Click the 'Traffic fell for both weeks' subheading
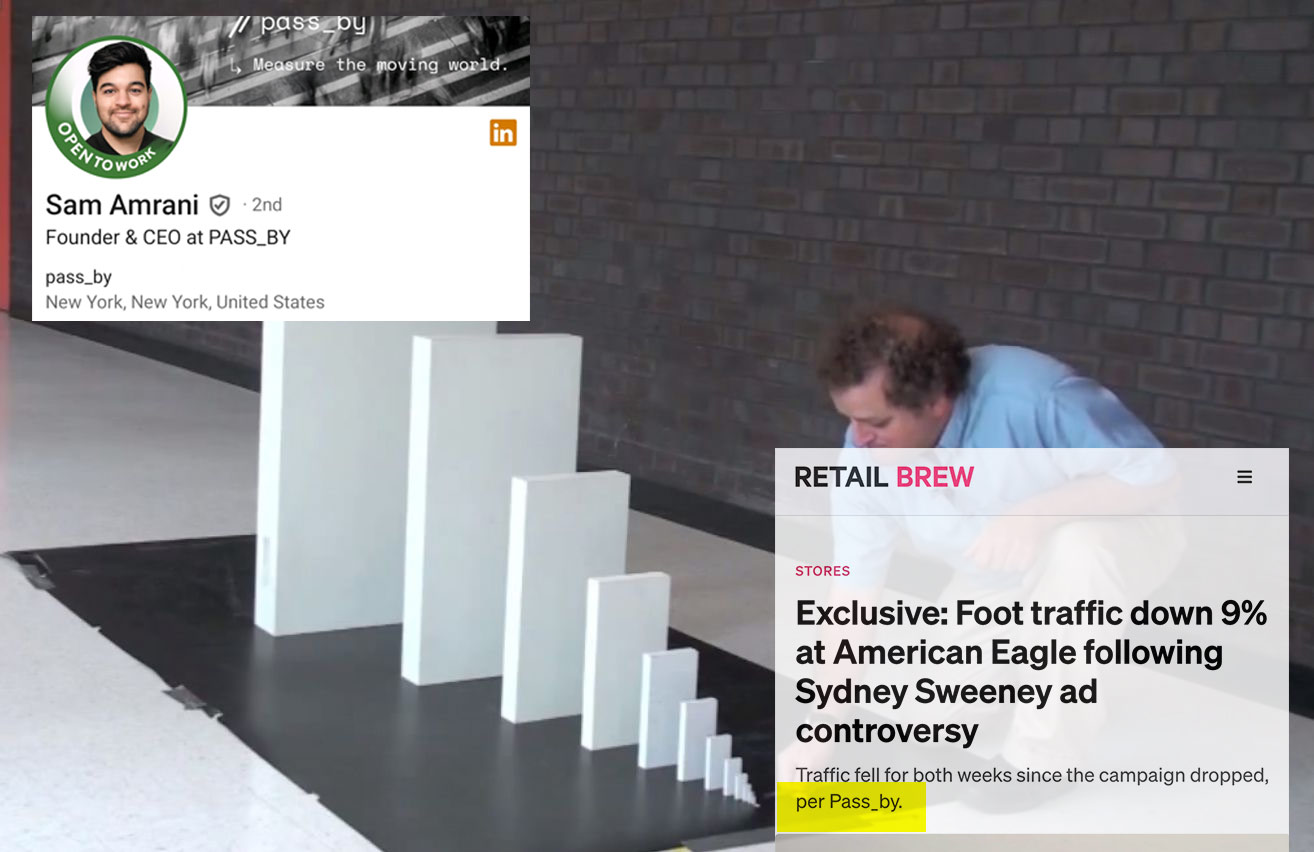This screenshot has height=852, width=1314. point(1032,775)
